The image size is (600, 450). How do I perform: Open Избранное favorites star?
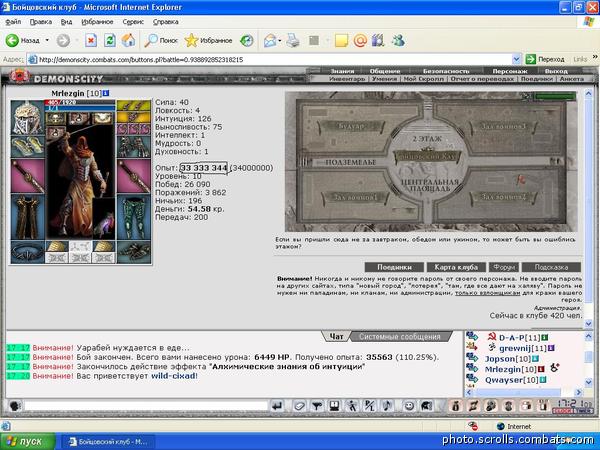[209, 41]
